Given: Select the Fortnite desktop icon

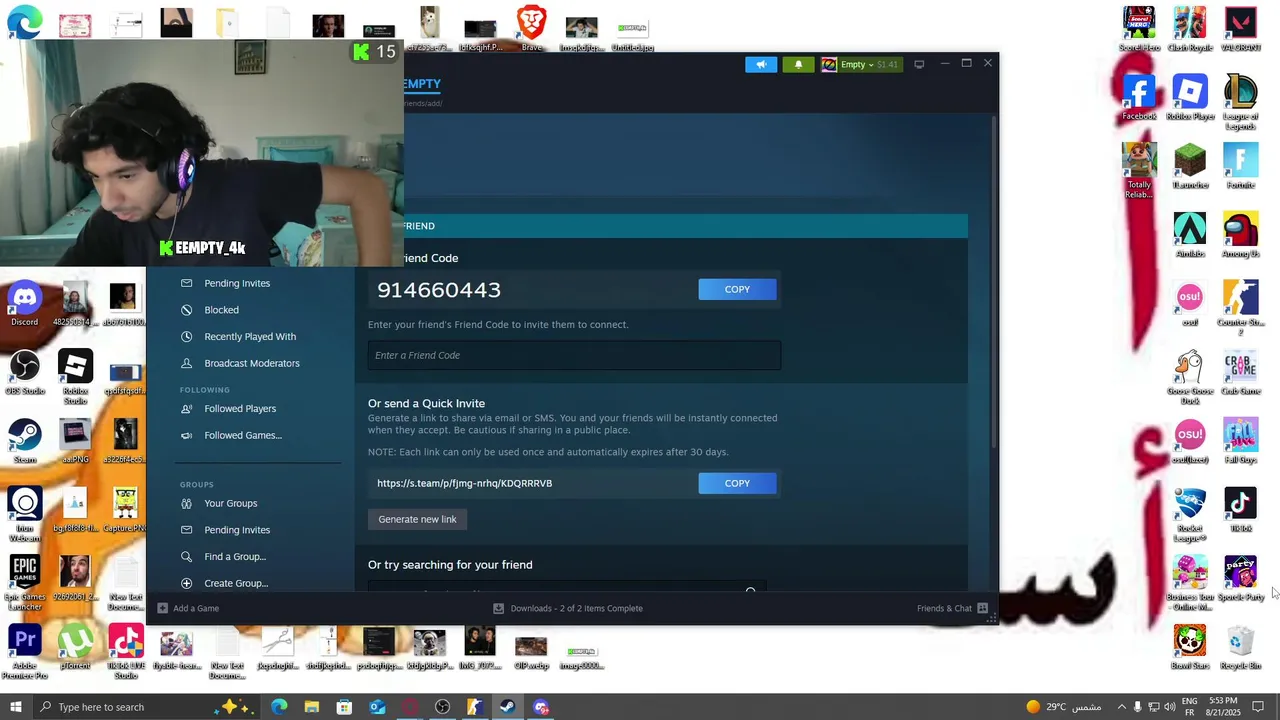Looking at the screenshot, I should (x=1240, y=166).
